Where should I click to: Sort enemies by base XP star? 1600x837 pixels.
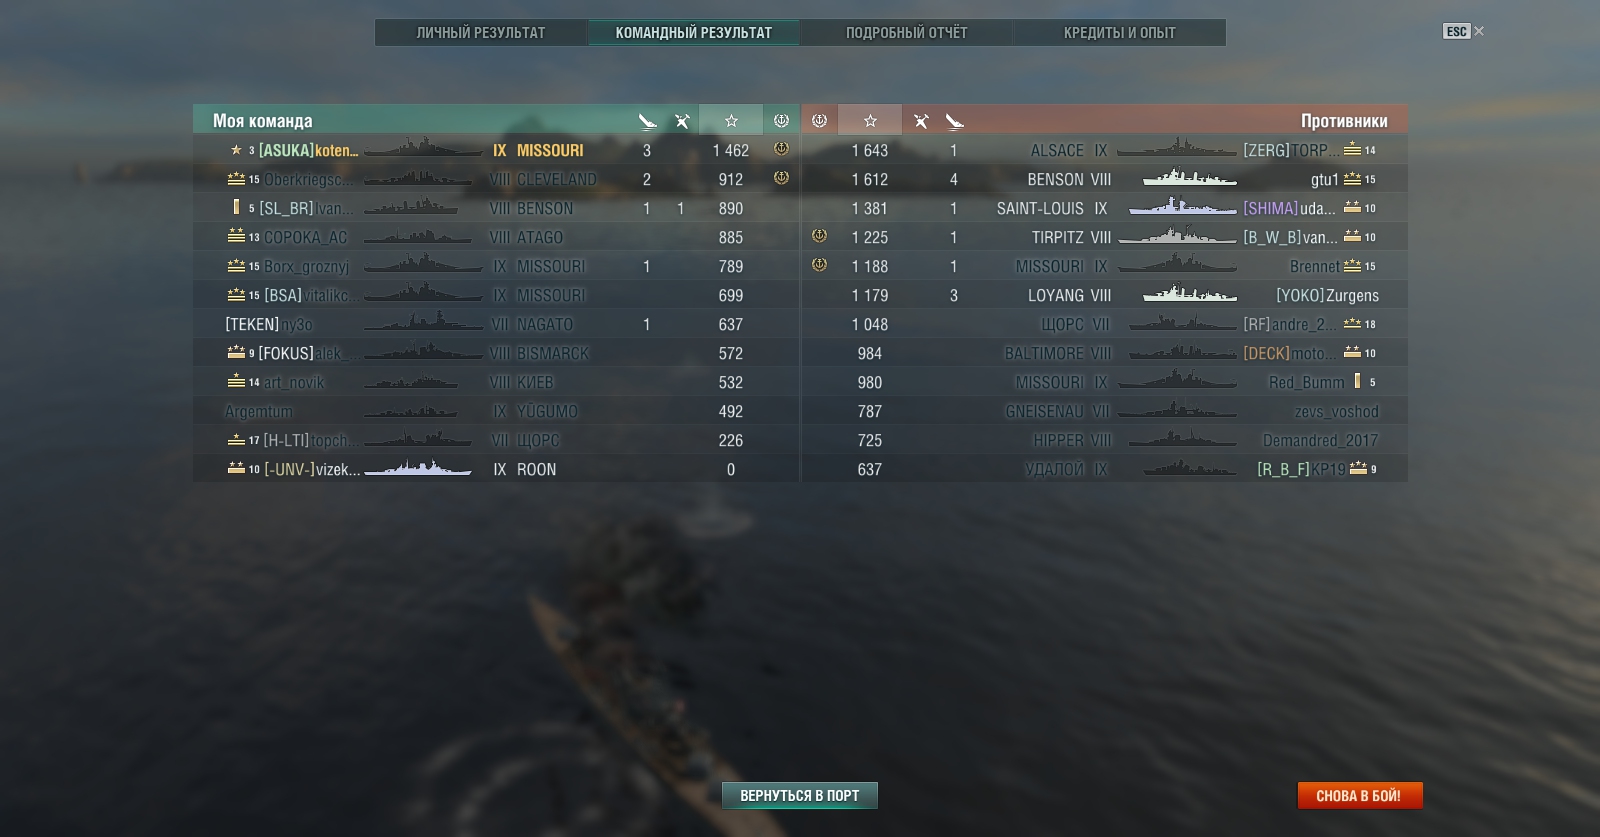(870, 120)
